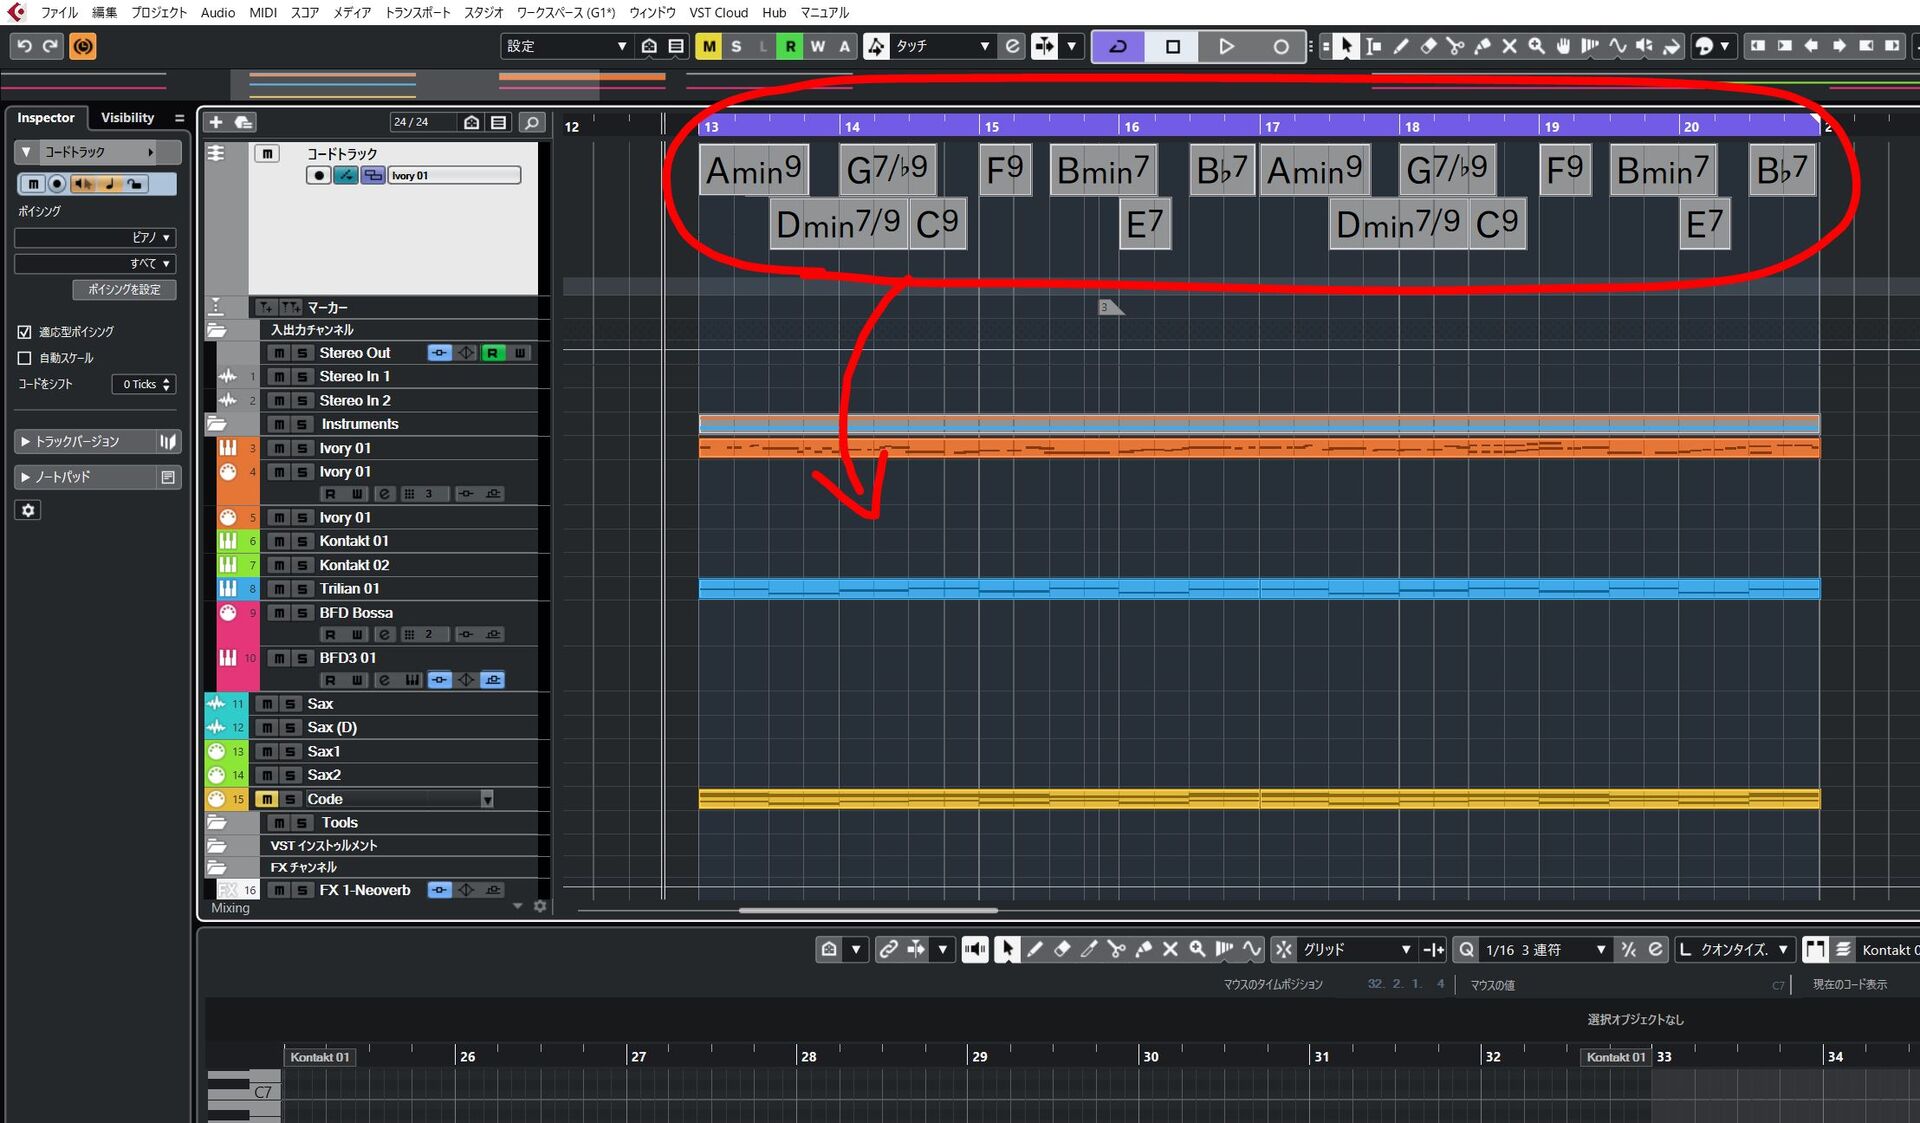Screen dimensions: 1920x1123
Task: Uncheck the 適応型ボイシング checkbox
Action: click(25, 332)
